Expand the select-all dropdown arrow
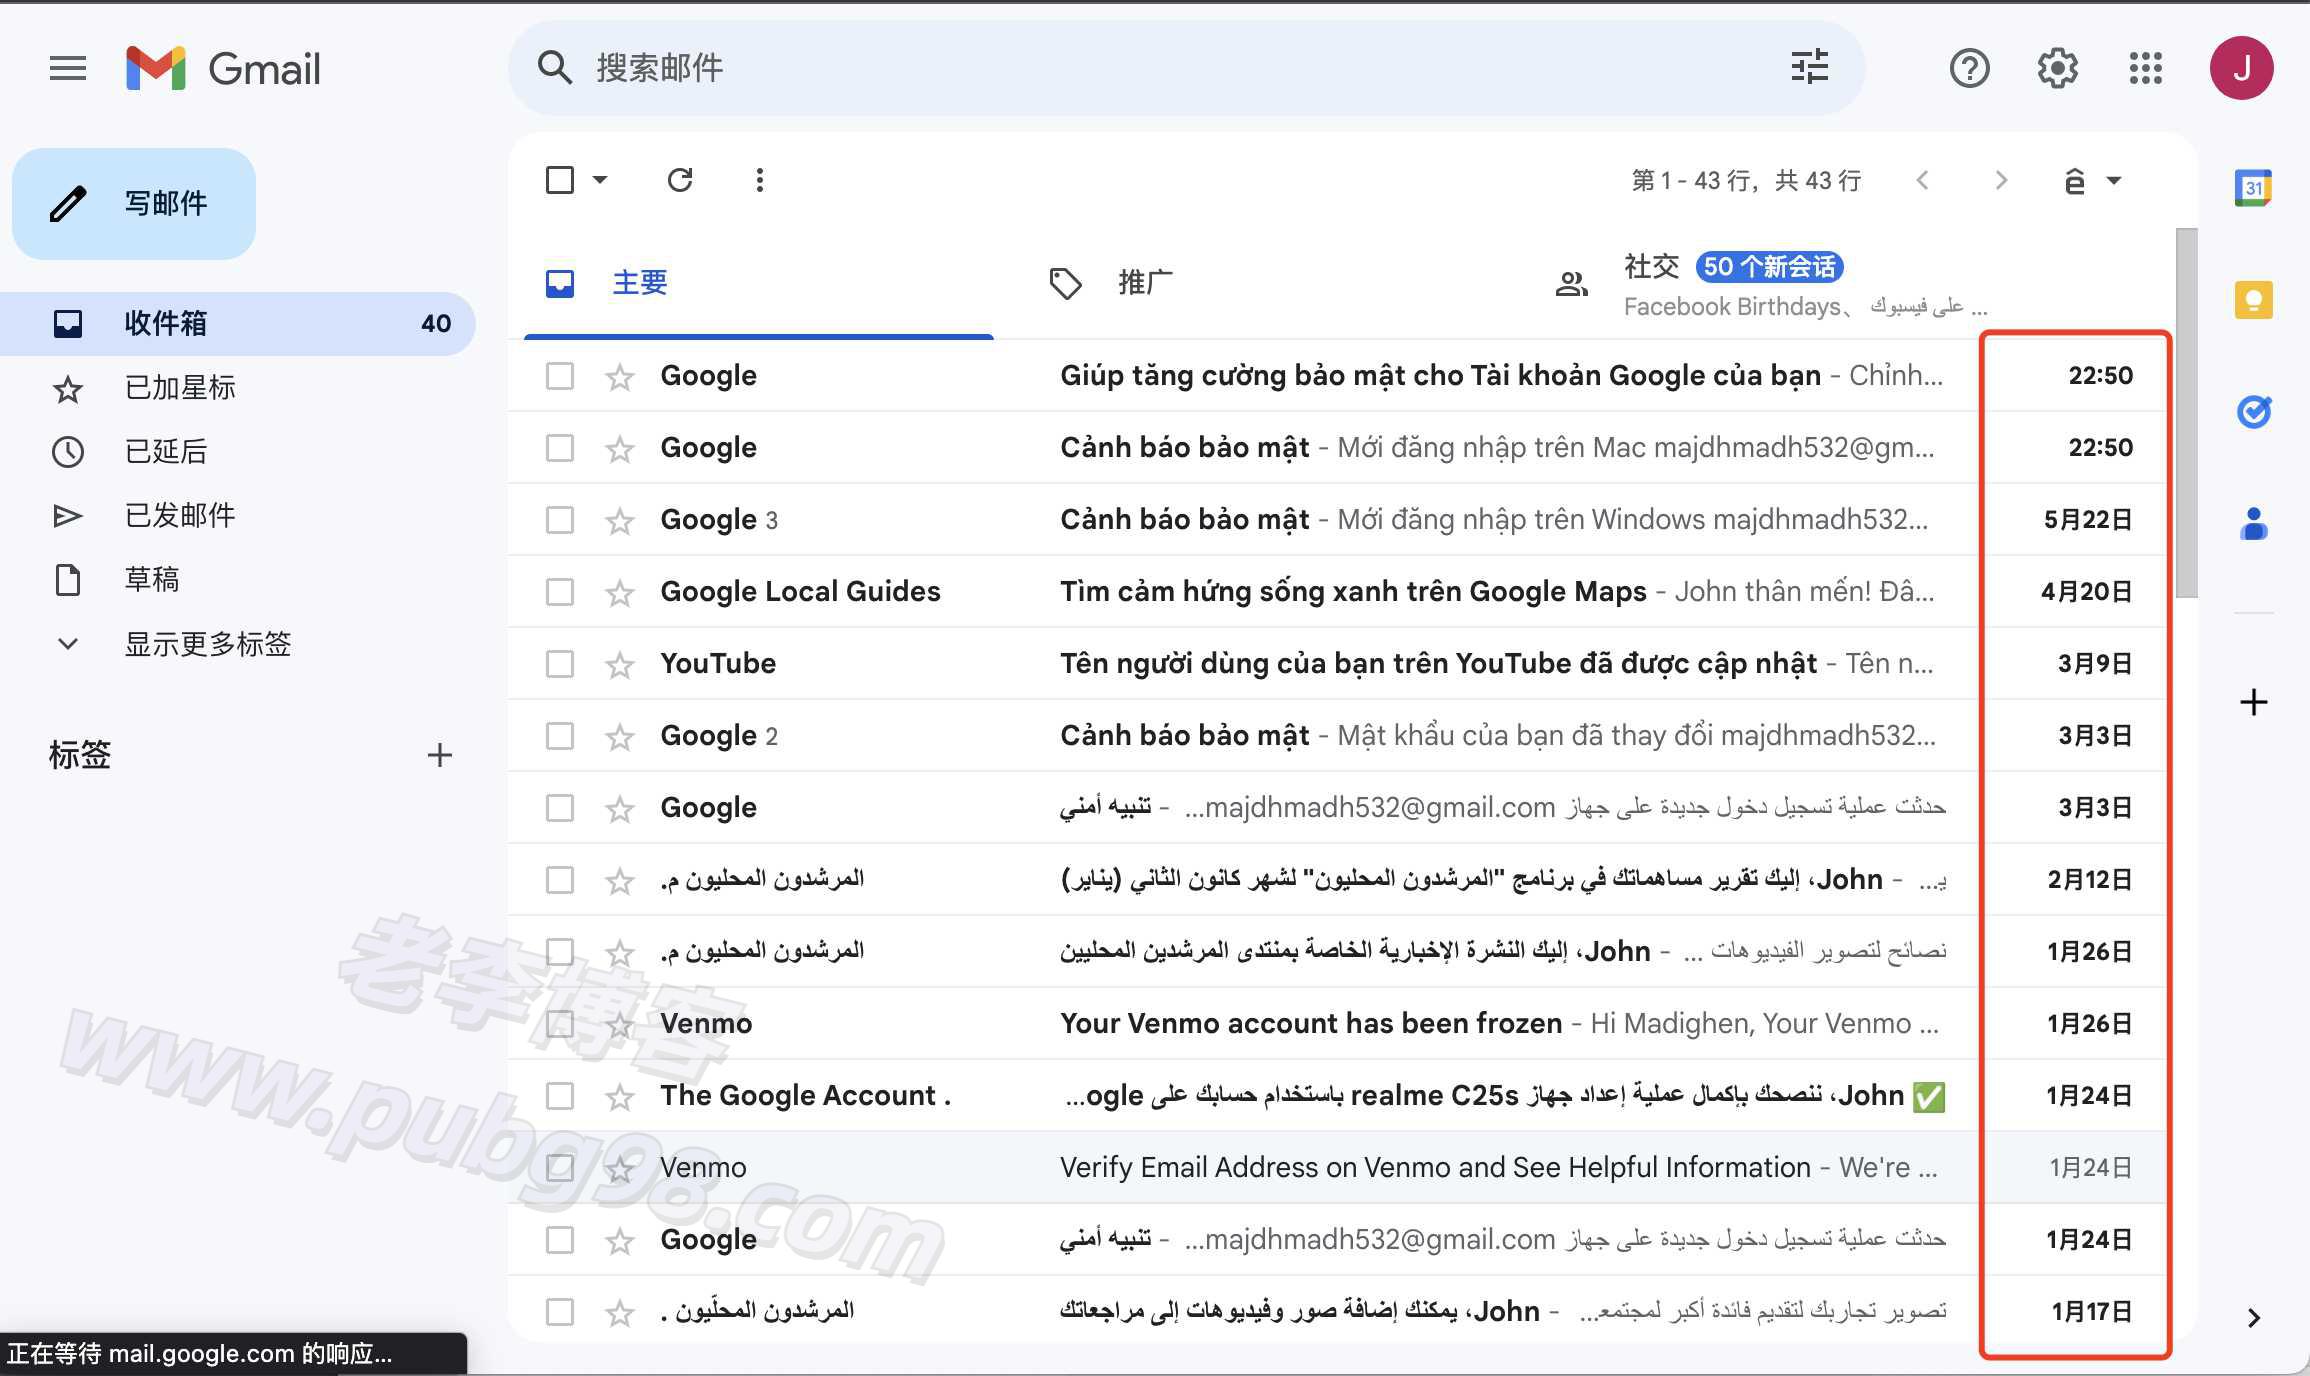The height and width of the screenshot is (1376, 2310). pos(601,180)
